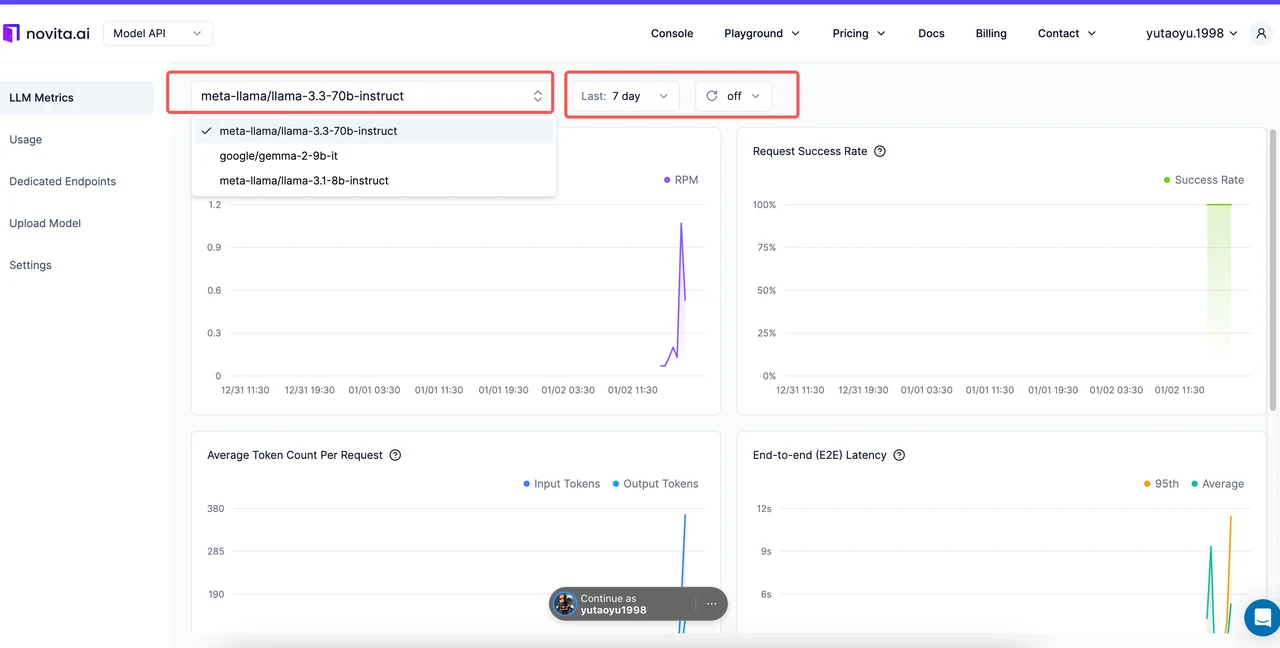This screenshot has width=1280, height=648.
Task: Click the user profile avatar icon
Action: (1260, 33)
